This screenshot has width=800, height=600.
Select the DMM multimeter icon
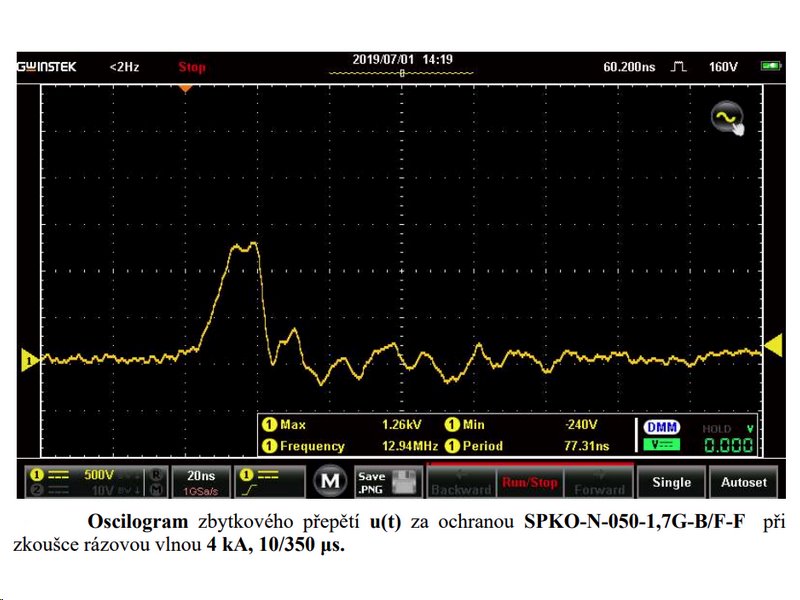(660, 427)
